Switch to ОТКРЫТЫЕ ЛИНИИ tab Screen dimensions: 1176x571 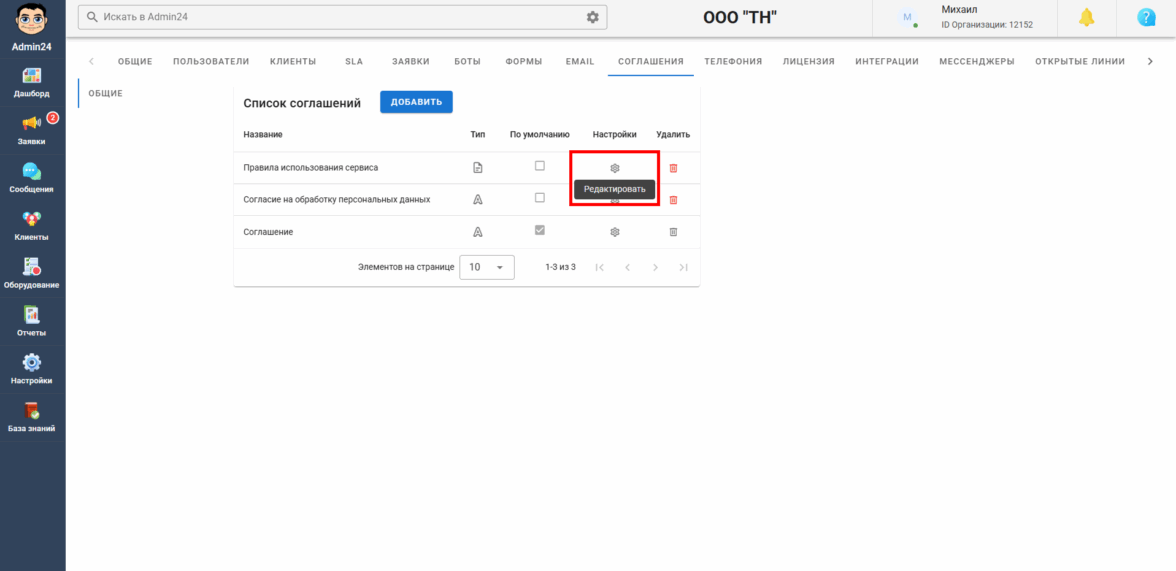[x=1079, y=62]
